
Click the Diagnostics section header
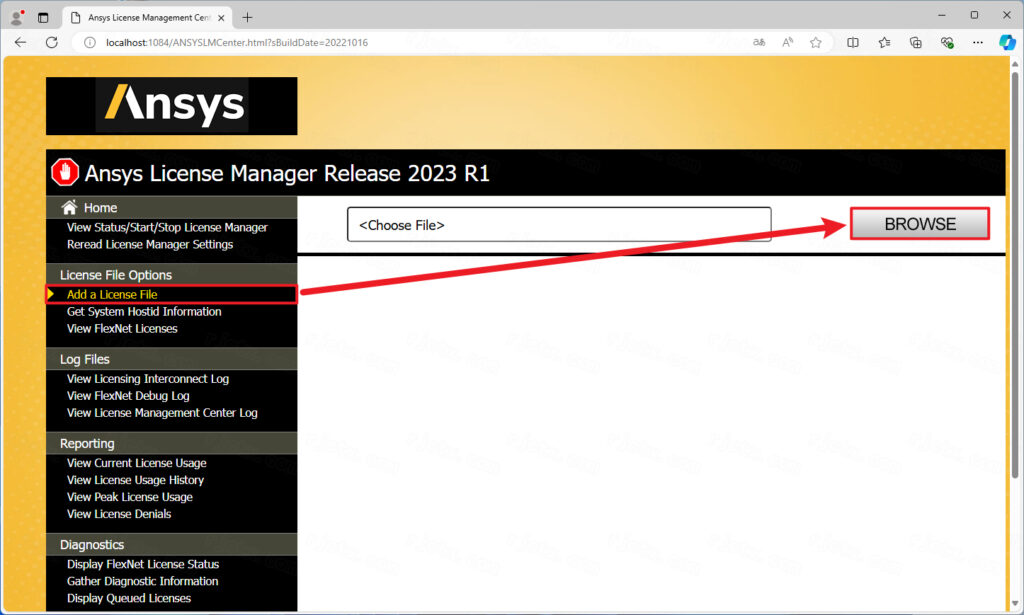[x=92, y=544]
